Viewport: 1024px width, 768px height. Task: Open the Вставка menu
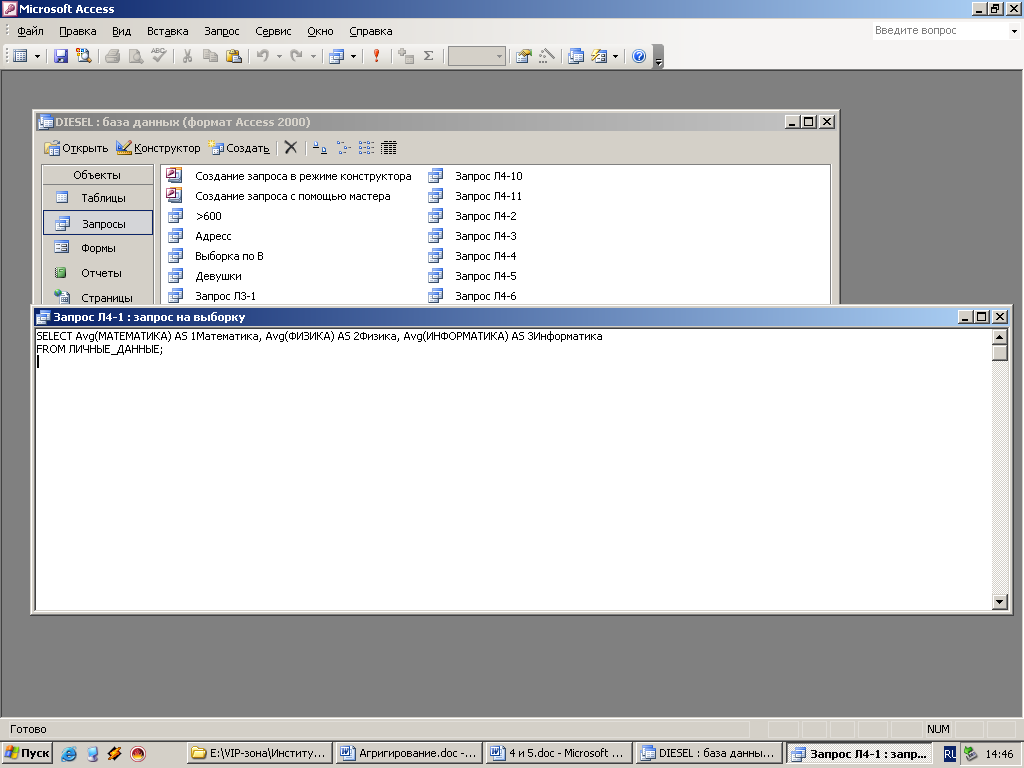pos(167,31)
